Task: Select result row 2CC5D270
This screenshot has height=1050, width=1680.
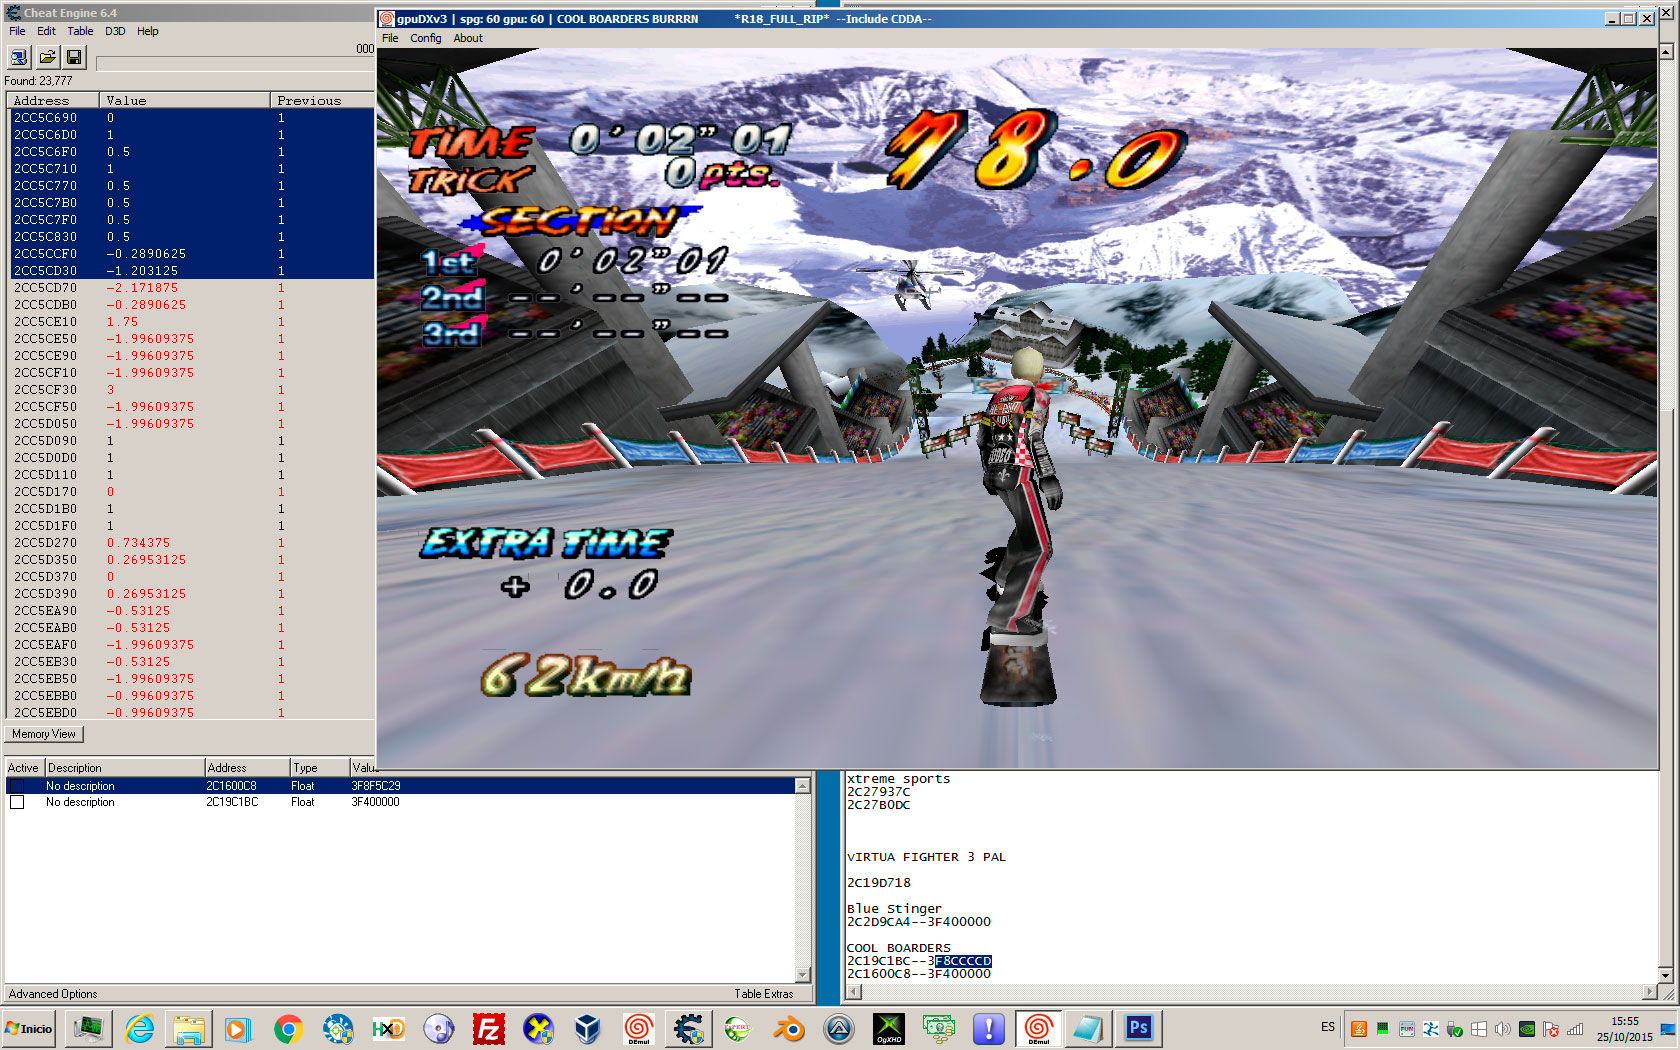Action: click(x=191, y=543)
